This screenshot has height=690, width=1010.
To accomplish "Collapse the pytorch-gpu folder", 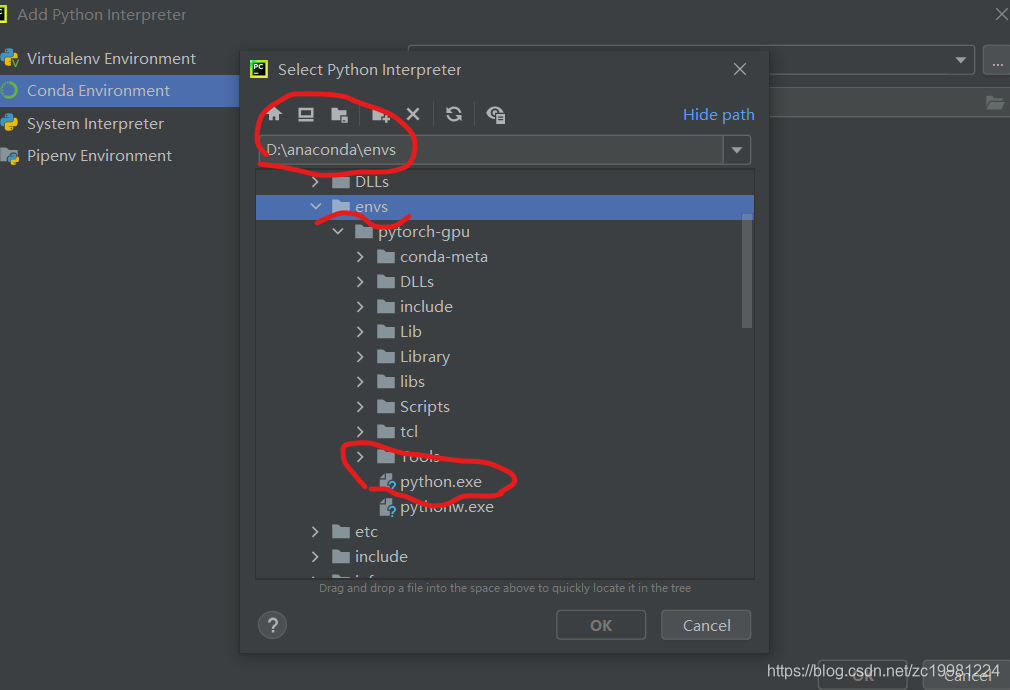I will [338, 231].
